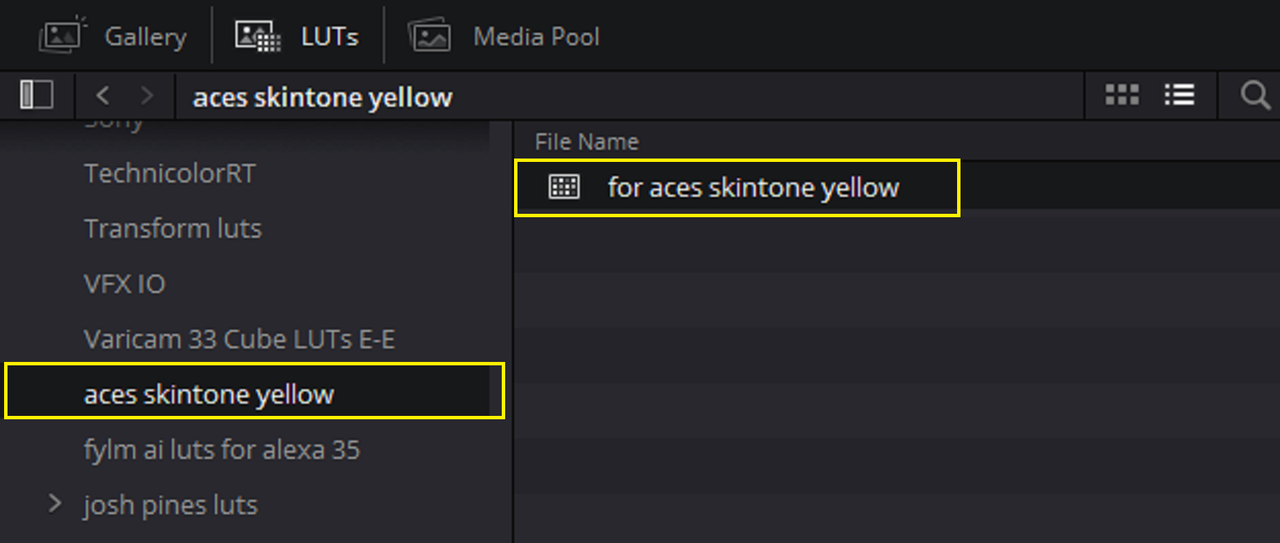The height and width of the screenshot is (543, 1280).
Task: Open the Gallery panel icon
Action: click(x=61, y=36)
